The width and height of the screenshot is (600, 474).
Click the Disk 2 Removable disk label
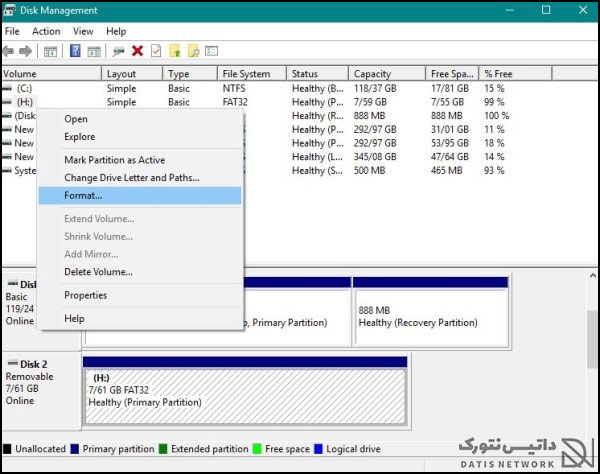[x=41, y=391]
